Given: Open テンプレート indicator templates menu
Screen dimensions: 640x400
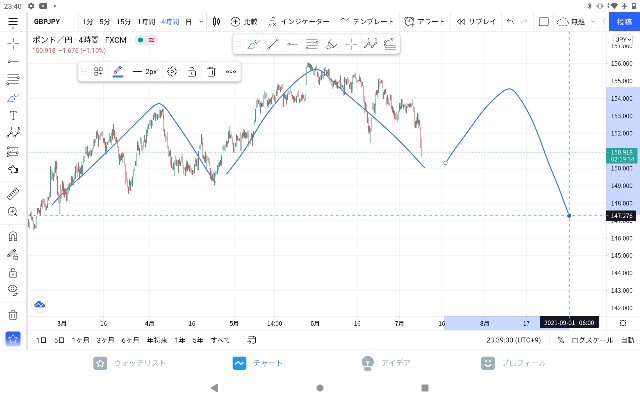Looking at the screenshot, I should pyautogui.click(x=367, y=21).
